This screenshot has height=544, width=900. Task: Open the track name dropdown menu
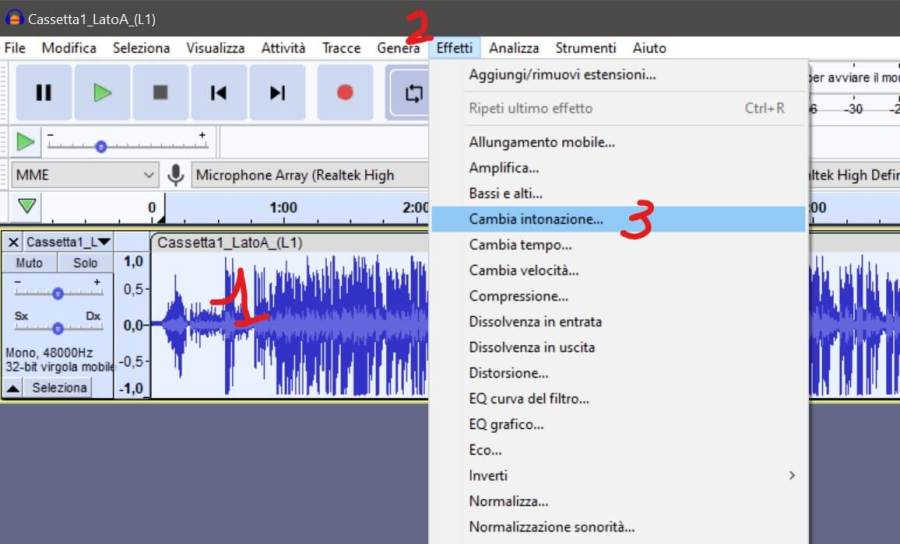pyautogui.click(x=68, y=242)
